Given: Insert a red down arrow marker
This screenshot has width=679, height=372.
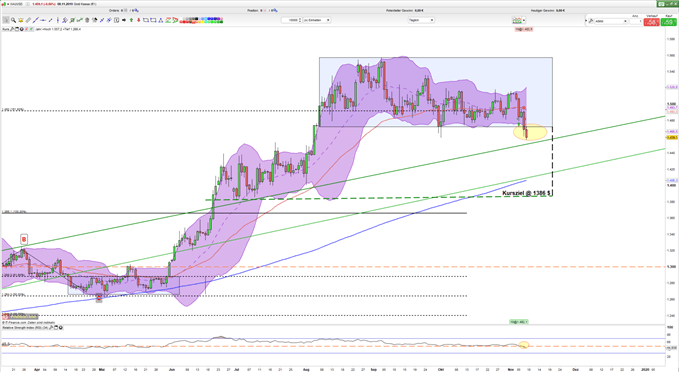Looking at the screenshot, I should coord(139,20).
